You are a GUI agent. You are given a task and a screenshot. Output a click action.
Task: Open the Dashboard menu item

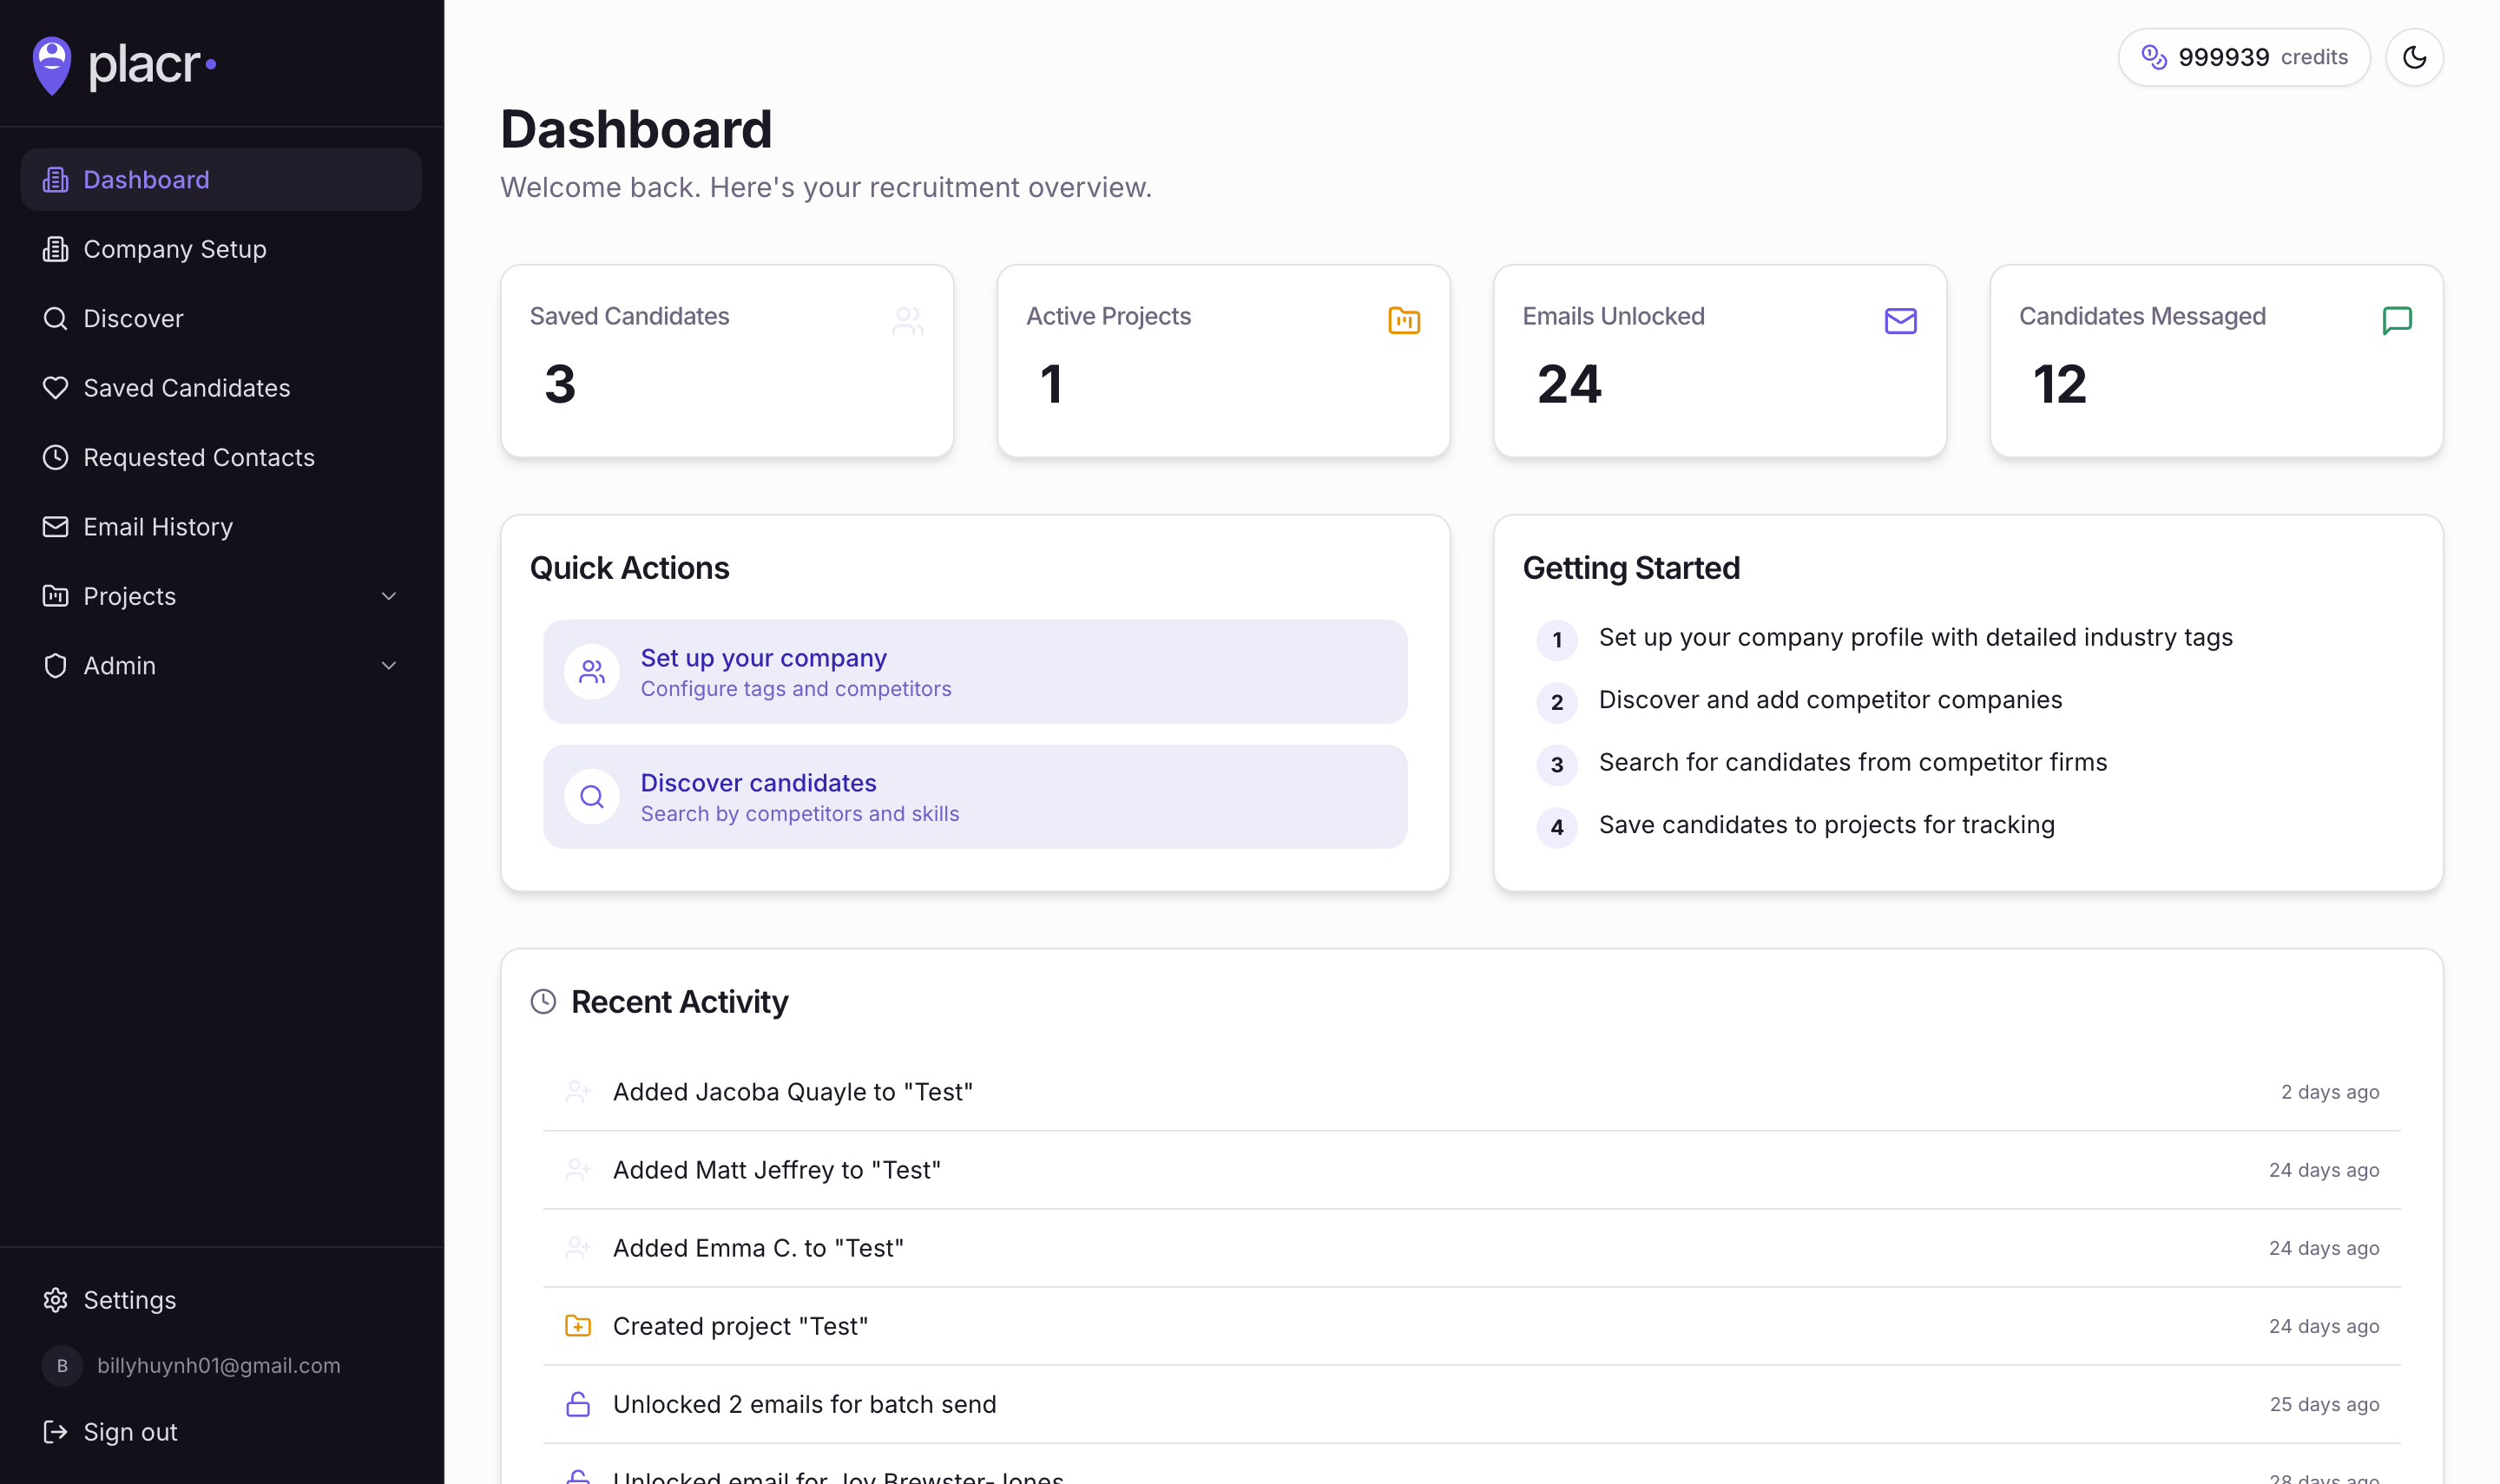pyautogui.click(x=221, y=180)
